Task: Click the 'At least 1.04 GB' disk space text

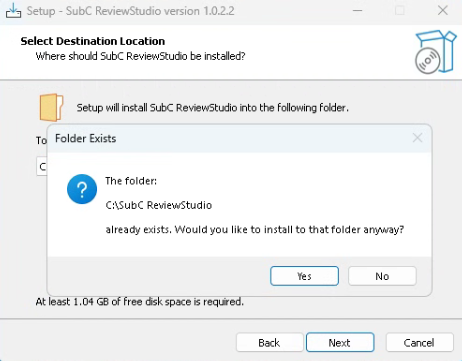Action: coord(140,302)
